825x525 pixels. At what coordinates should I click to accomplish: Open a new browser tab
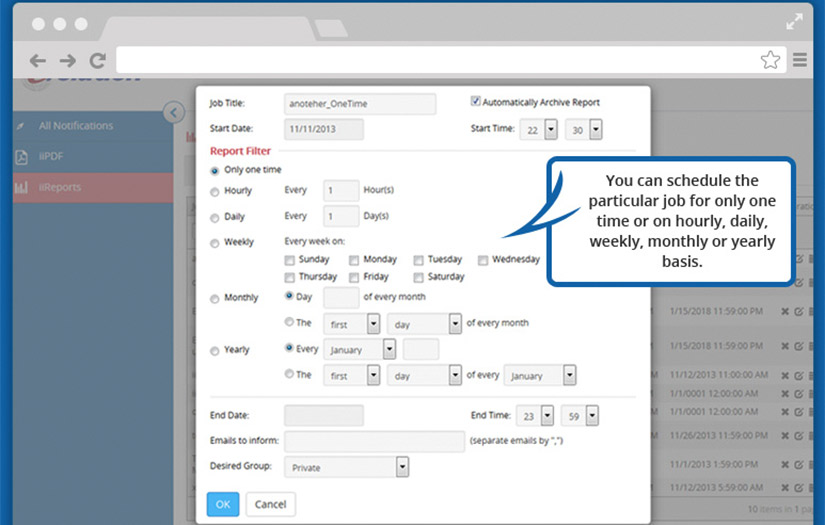point(331,28)
